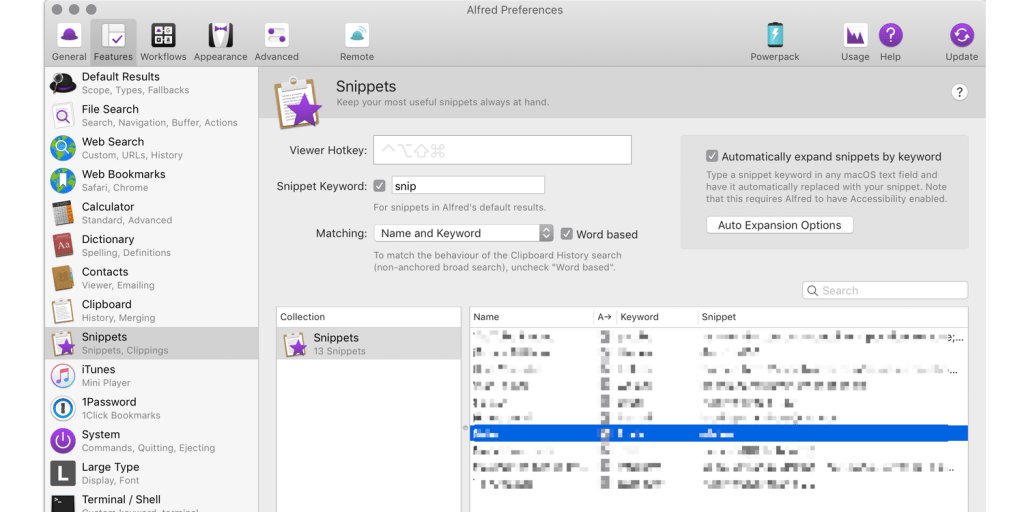
Task: Toggle the Snippet Keyword checkbox
Action: pos(379,185)
